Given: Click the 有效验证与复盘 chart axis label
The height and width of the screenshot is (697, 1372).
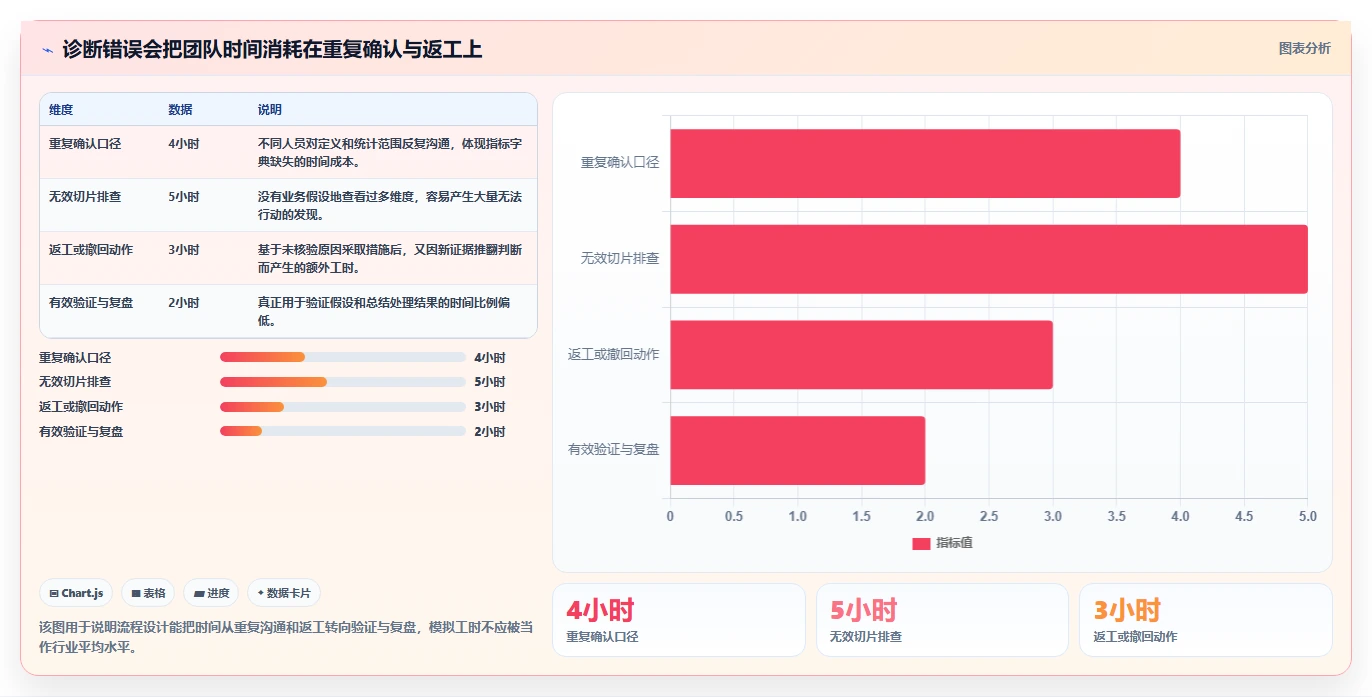Looking at the screenshot, I should 614,450.
